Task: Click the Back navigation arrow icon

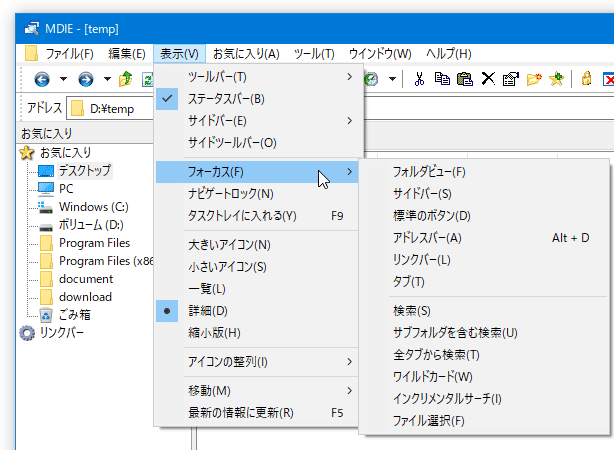Action: [x=42, y=79]
